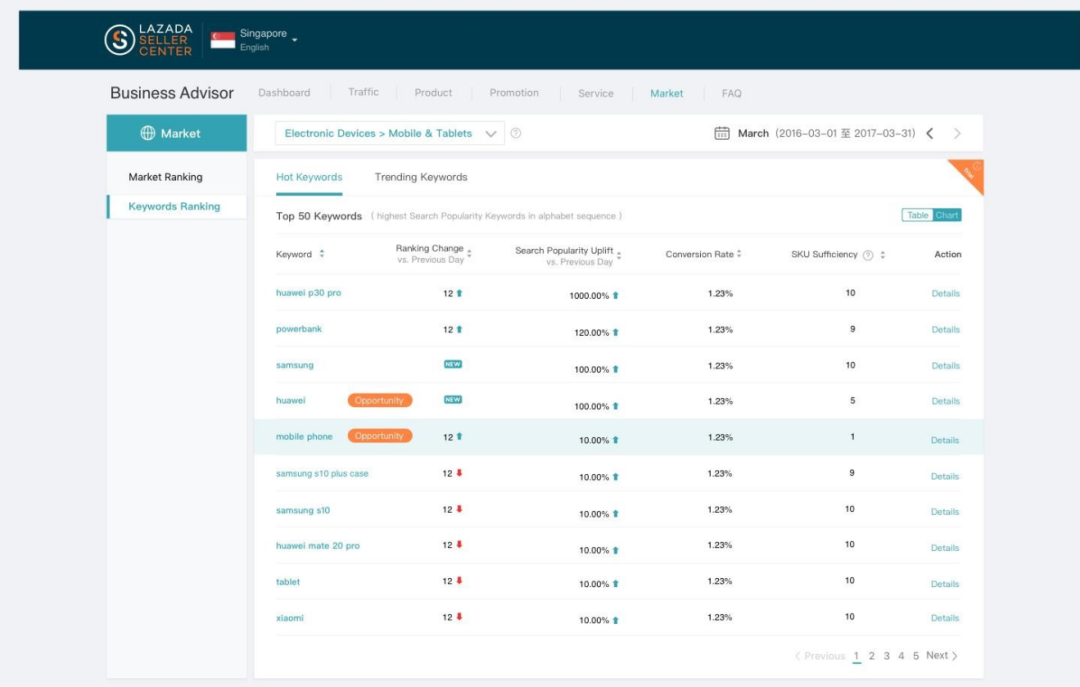
Task: Click the NEW badge in samsung row
Action: (x=453, y=365)
